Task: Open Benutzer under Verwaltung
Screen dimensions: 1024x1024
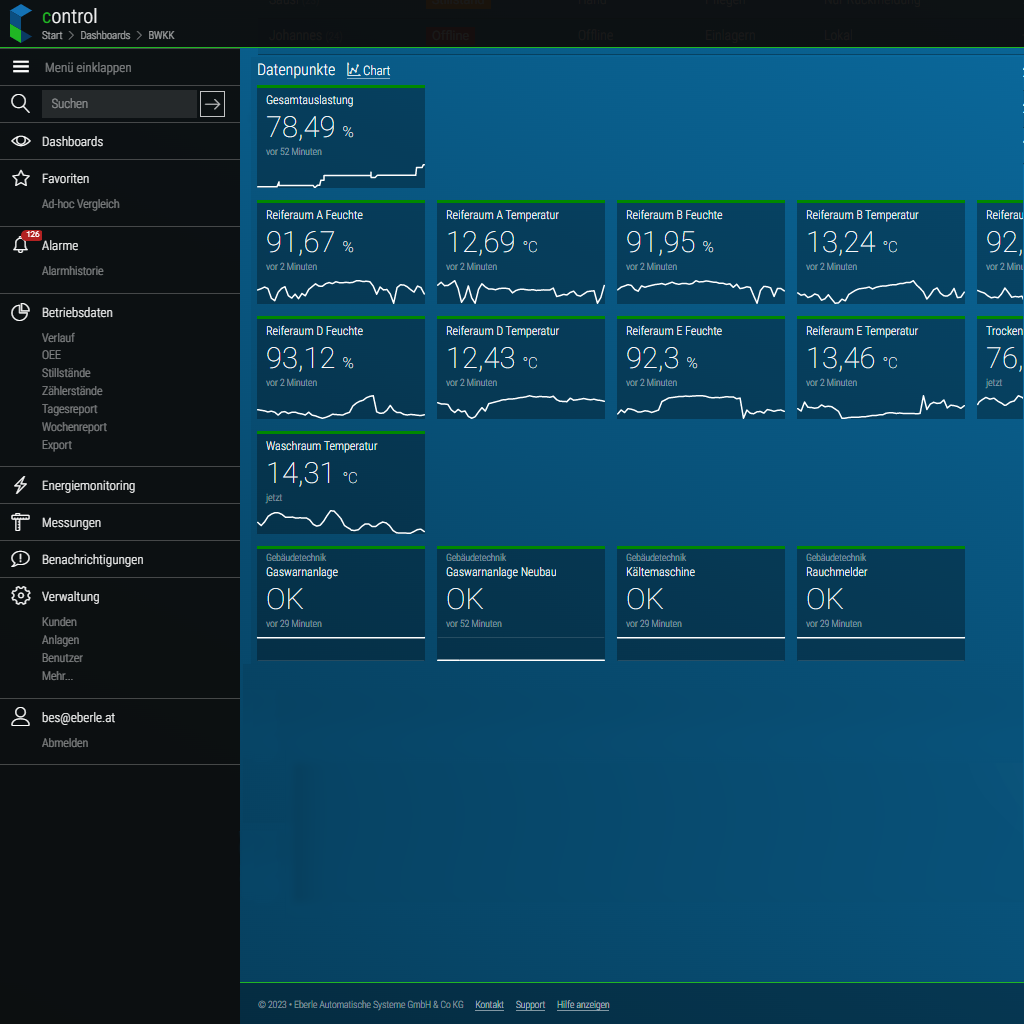Action: coord(62,658)
